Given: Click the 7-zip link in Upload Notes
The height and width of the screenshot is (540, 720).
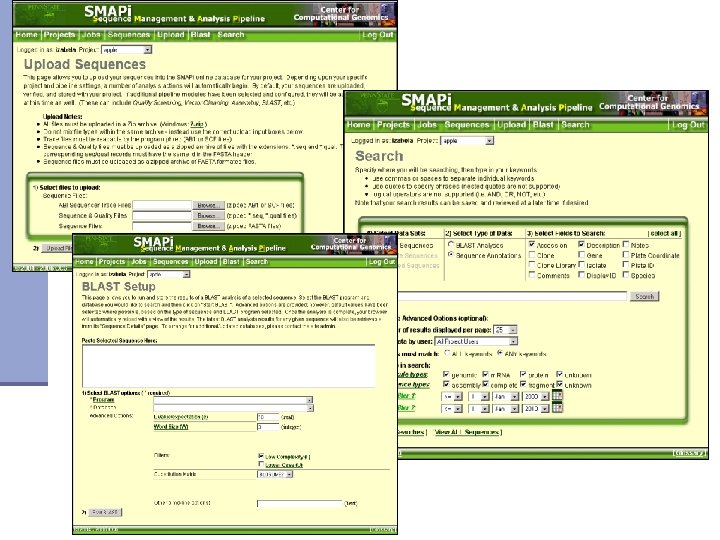Looking at the screenshot, I should tap(197, 124).
